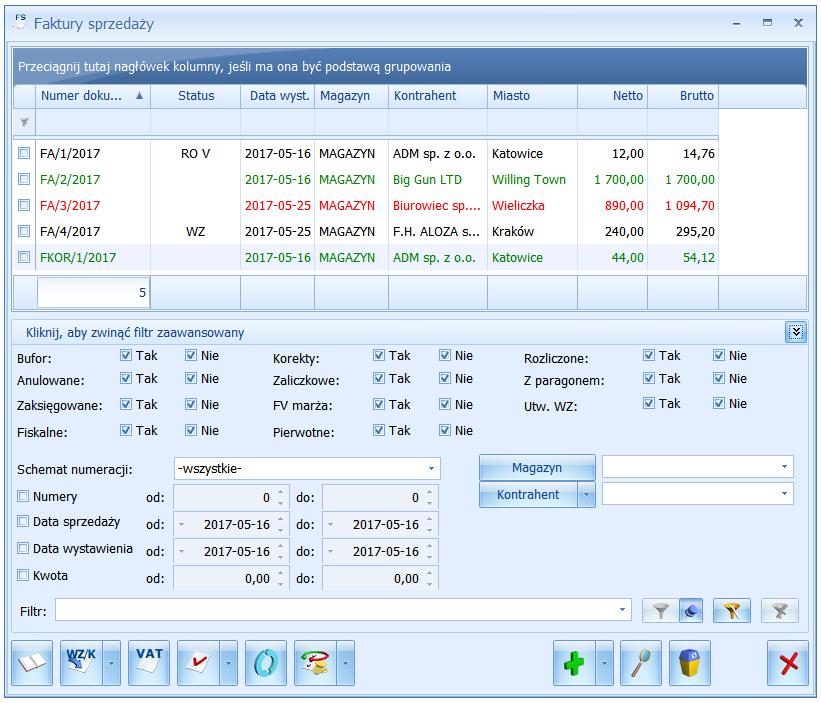The image size is (821, 703).
Task: Toggle Utw. WZ Tak checkbox
Action: 649,403
